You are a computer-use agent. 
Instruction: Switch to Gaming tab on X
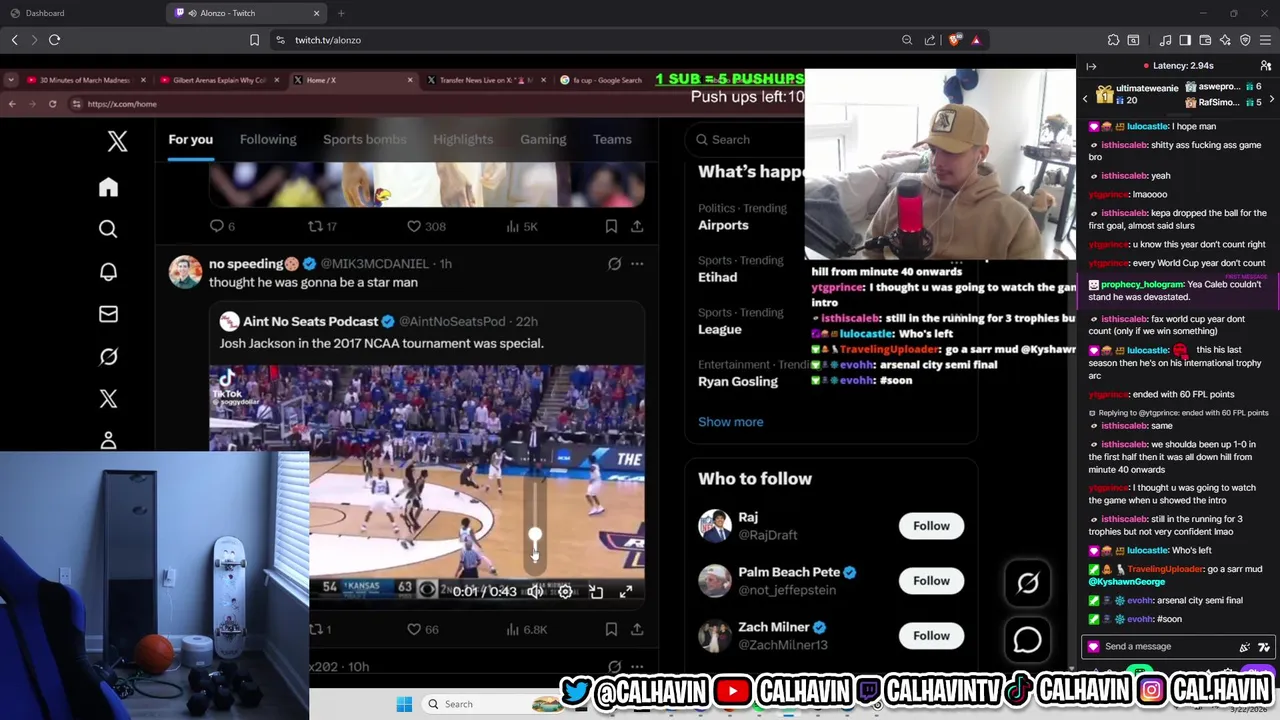543,139
